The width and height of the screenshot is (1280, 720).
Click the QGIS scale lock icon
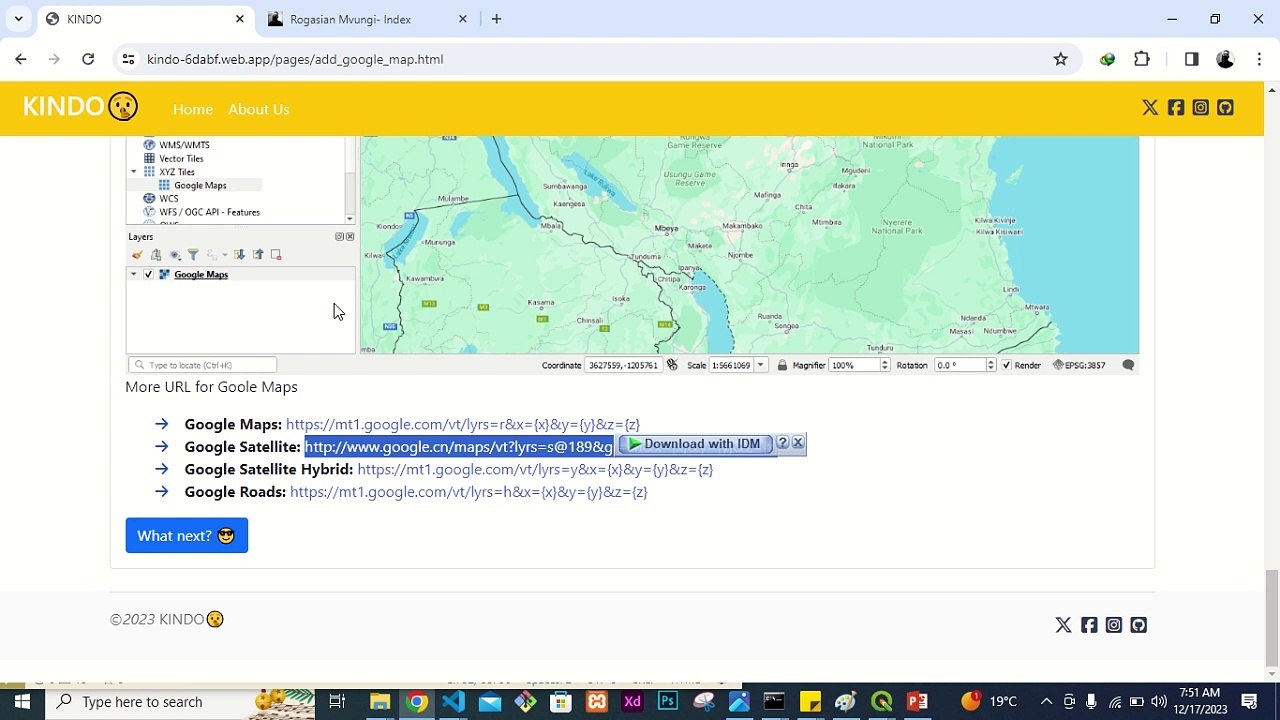pos(782,365)
